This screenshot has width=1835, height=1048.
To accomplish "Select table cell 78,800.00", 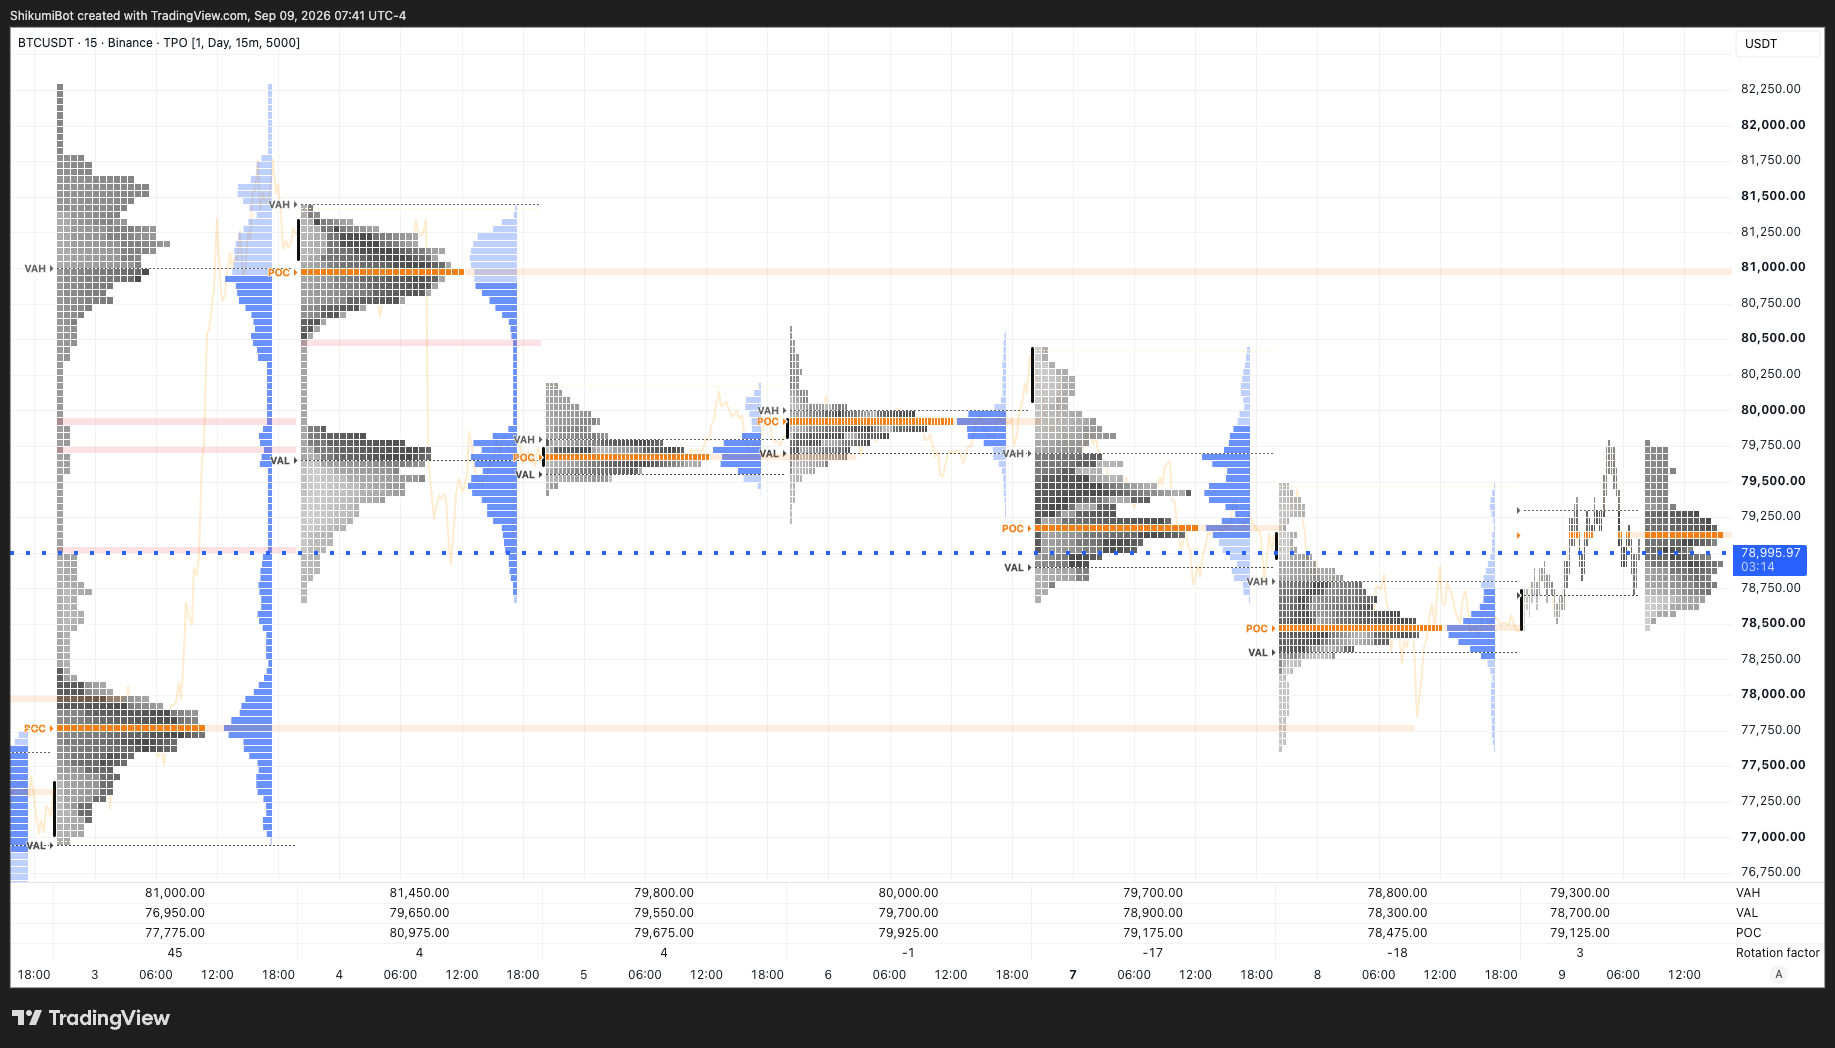I will pyautogui.click(x=1397, y=893).
